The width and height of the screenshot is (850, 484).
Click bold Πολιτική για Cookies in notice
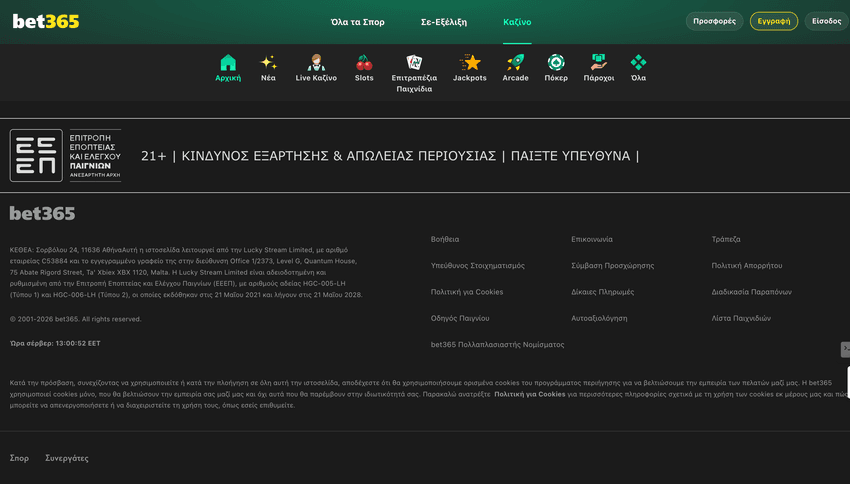(530, 394)
